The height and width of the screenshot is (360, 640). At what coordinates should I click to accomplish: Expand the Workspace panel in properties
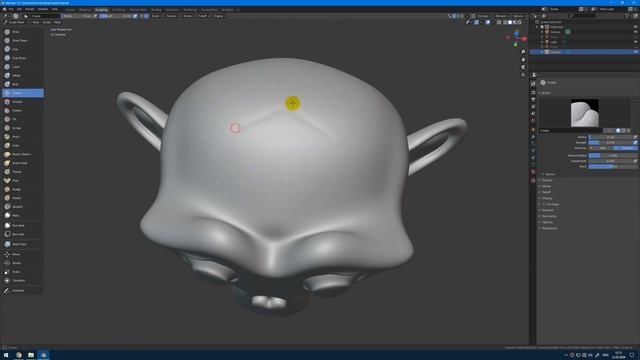click(549, 228)
